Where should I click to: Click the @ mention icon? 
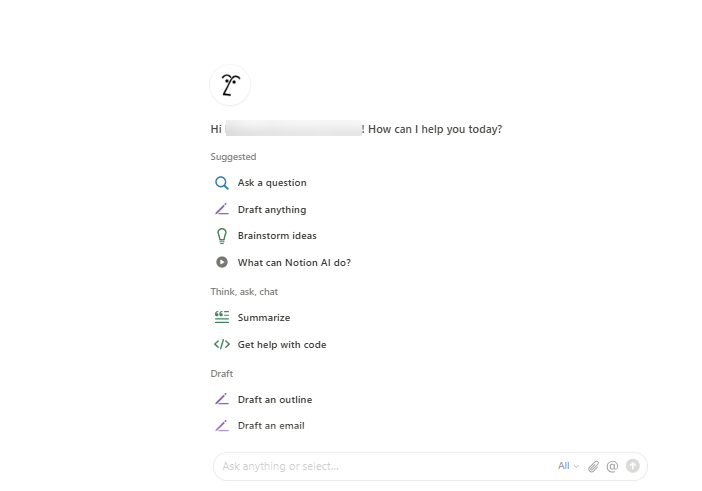612,466
